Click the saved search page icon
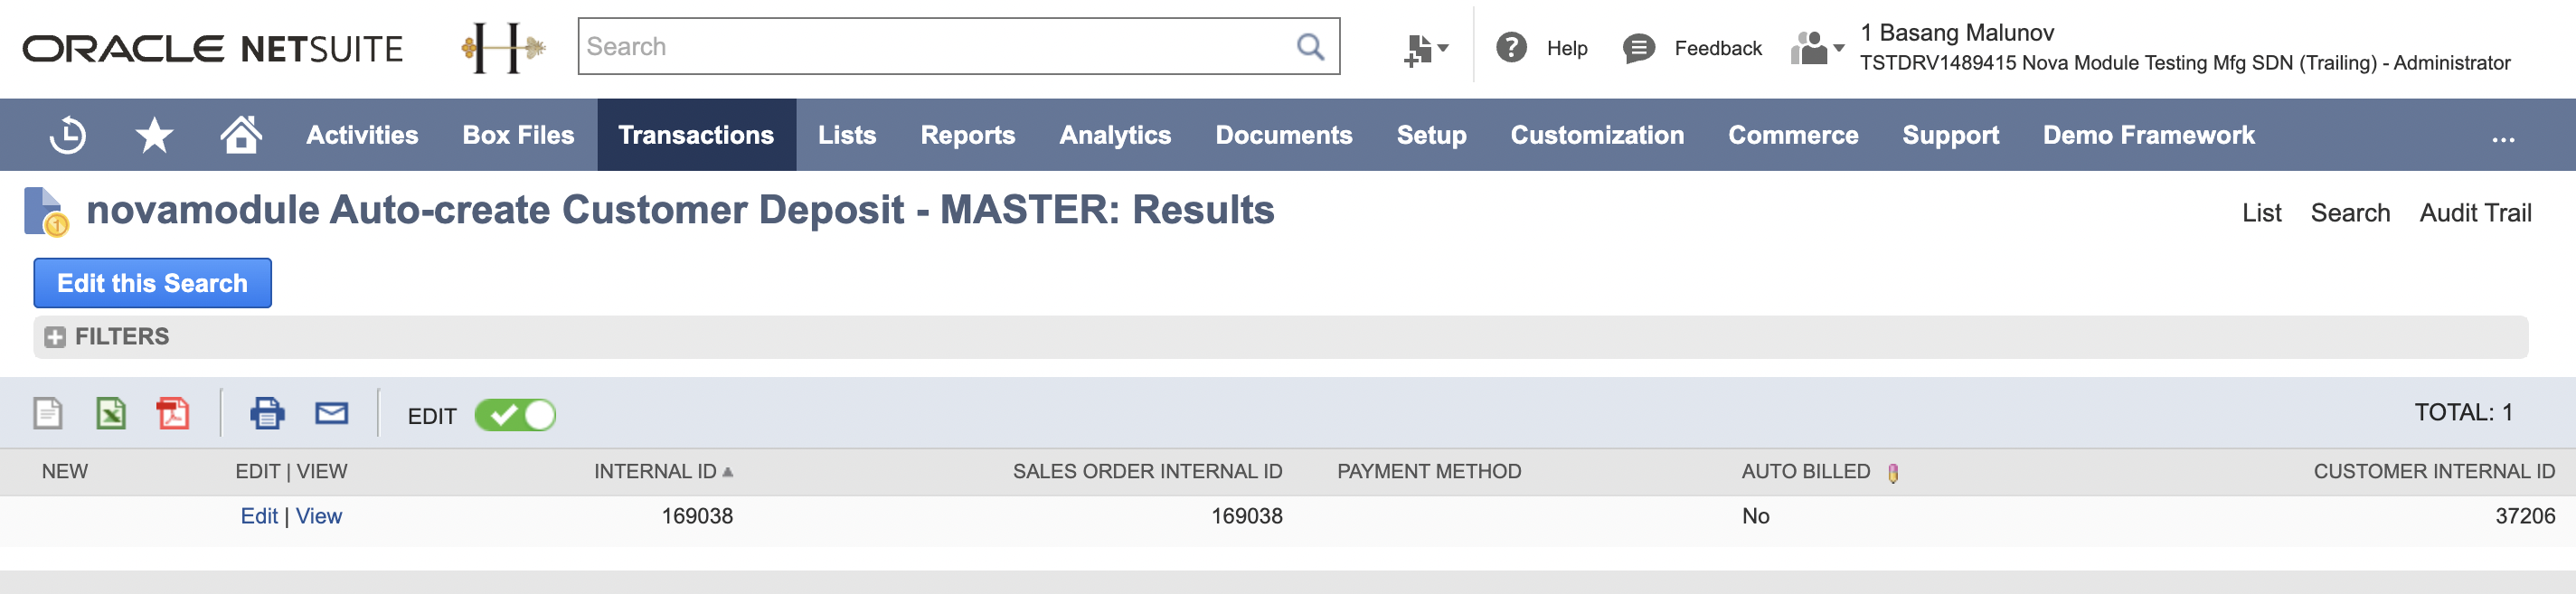 46,211
